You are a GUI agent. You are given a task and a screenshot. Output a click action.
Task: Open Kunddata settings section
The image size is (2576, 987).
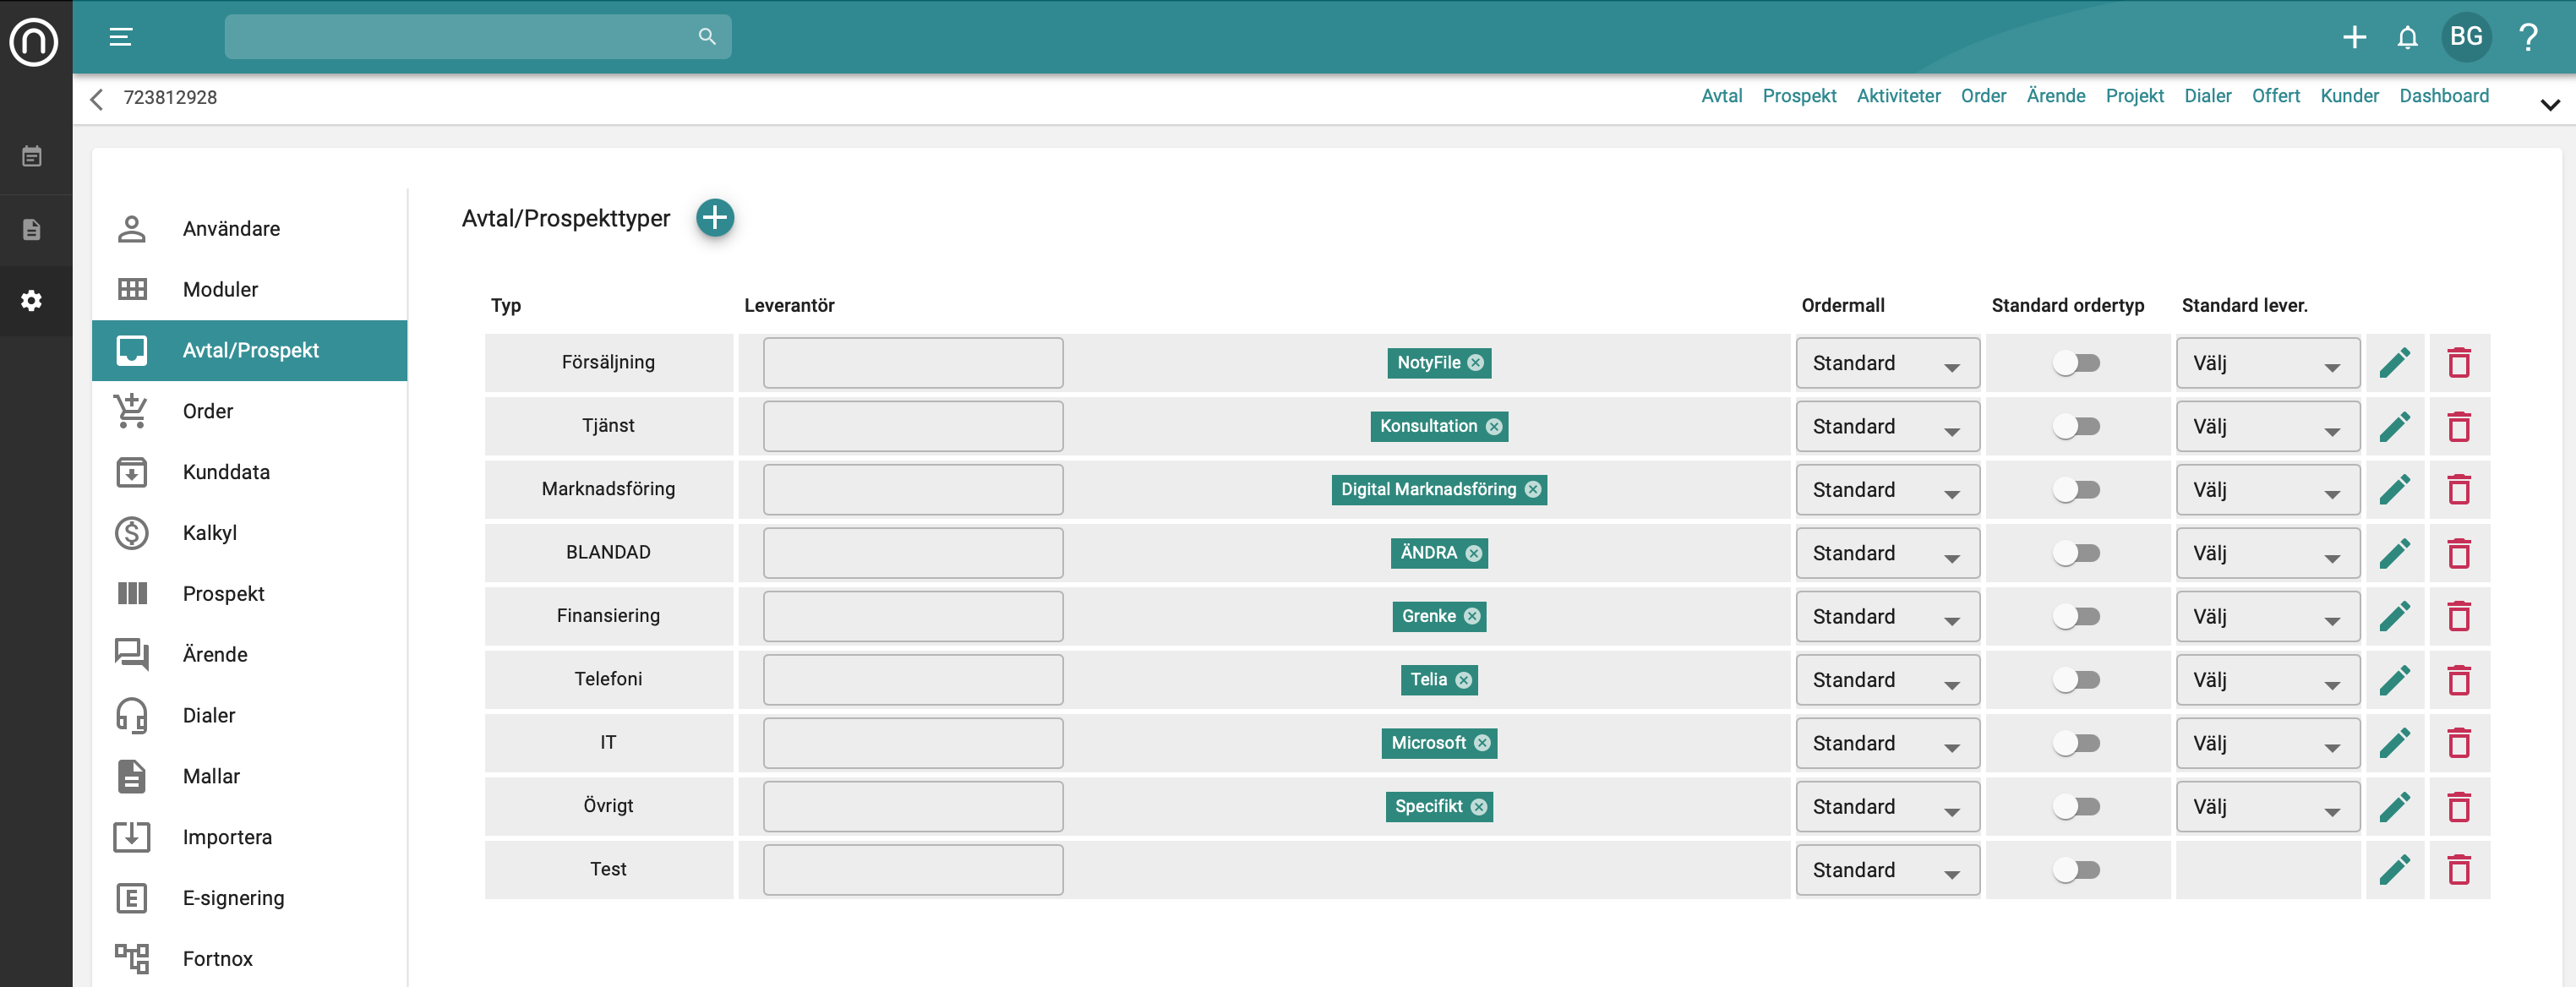click(x=250, y=472)
